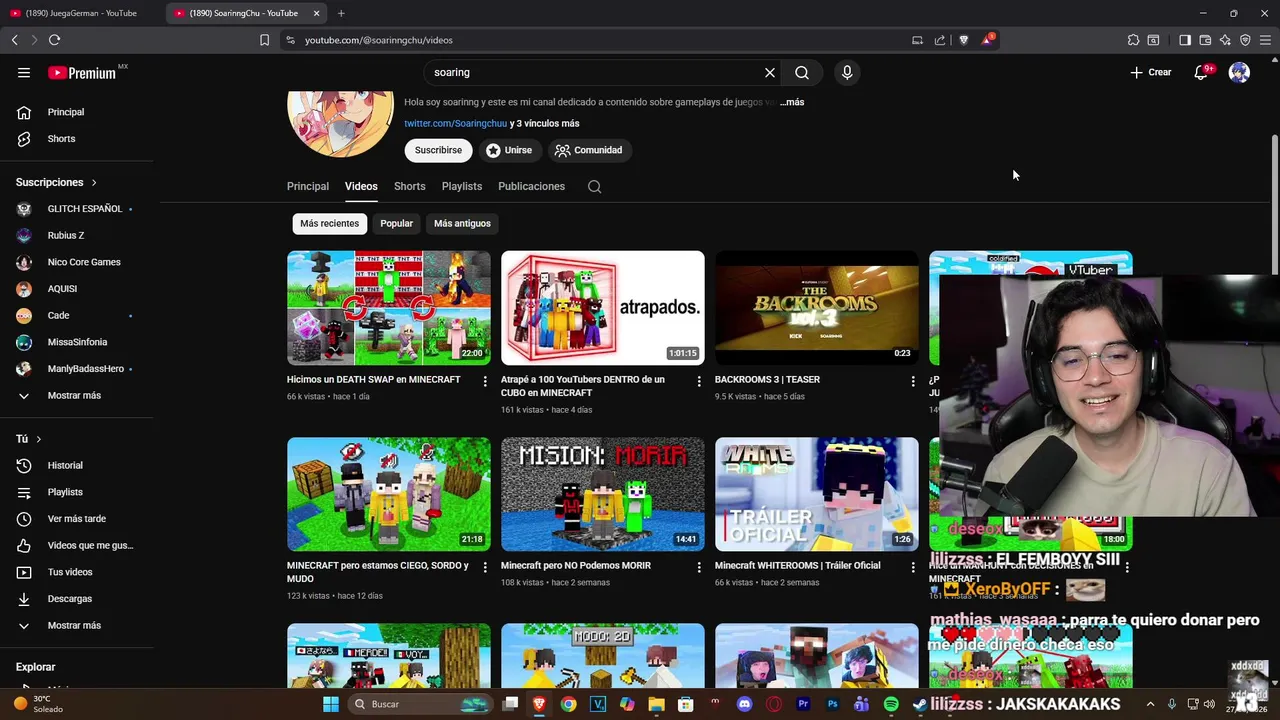The height and width of the screenshot is (720, 1280).
Task: Open options for CIEGO, SORDO y MUDO video
Action: (x=485, y=567)
